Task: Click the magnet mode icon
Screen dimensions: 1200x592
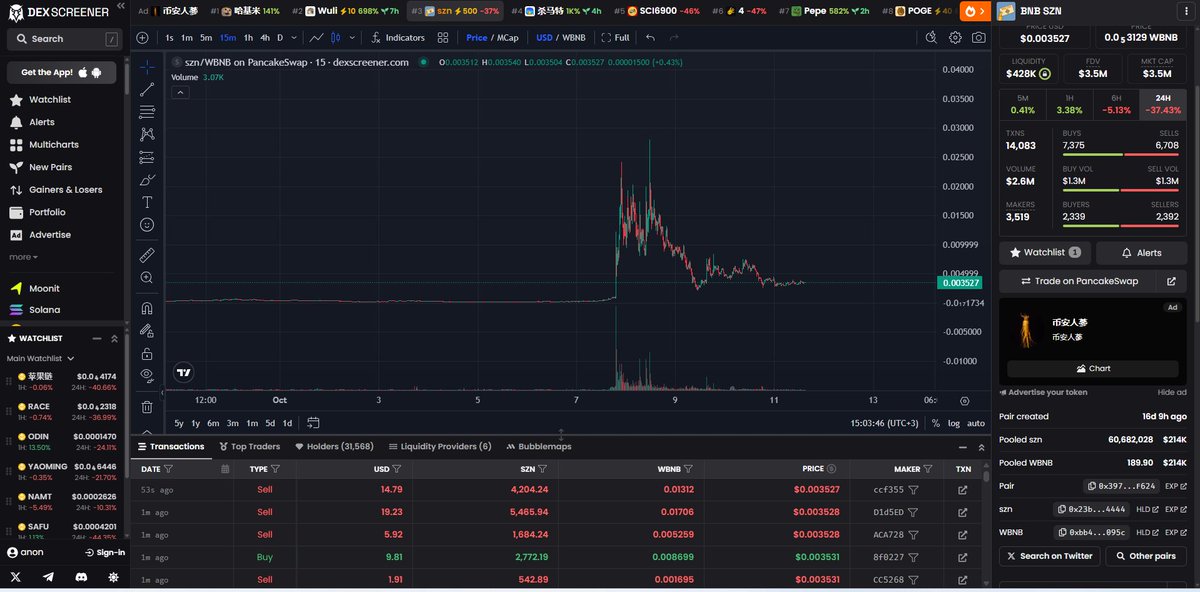Action: coord(147,308)
